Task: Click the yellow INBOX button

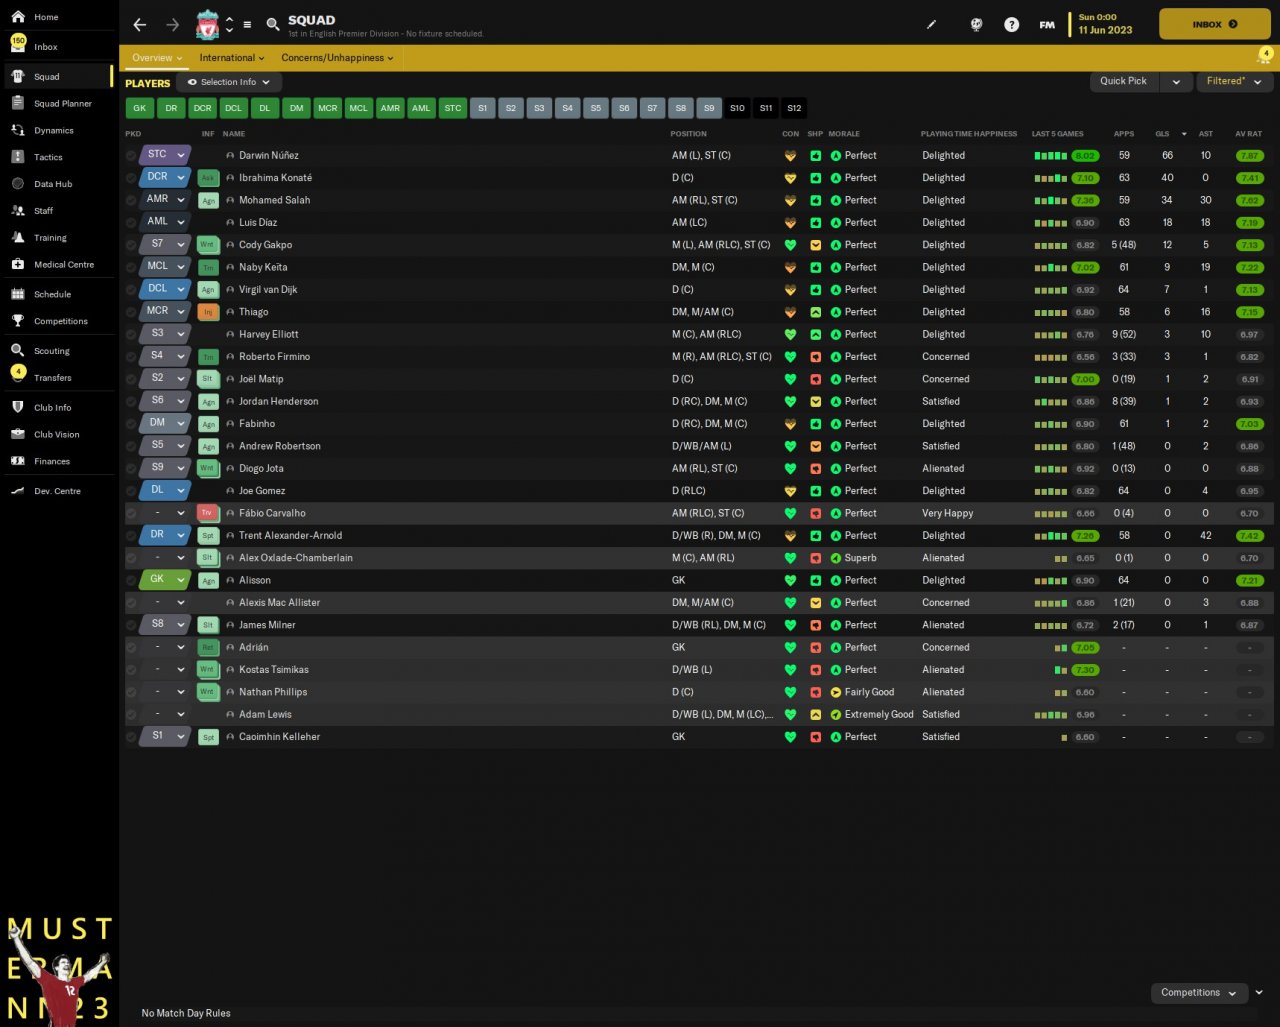Action: [1215, 24]
